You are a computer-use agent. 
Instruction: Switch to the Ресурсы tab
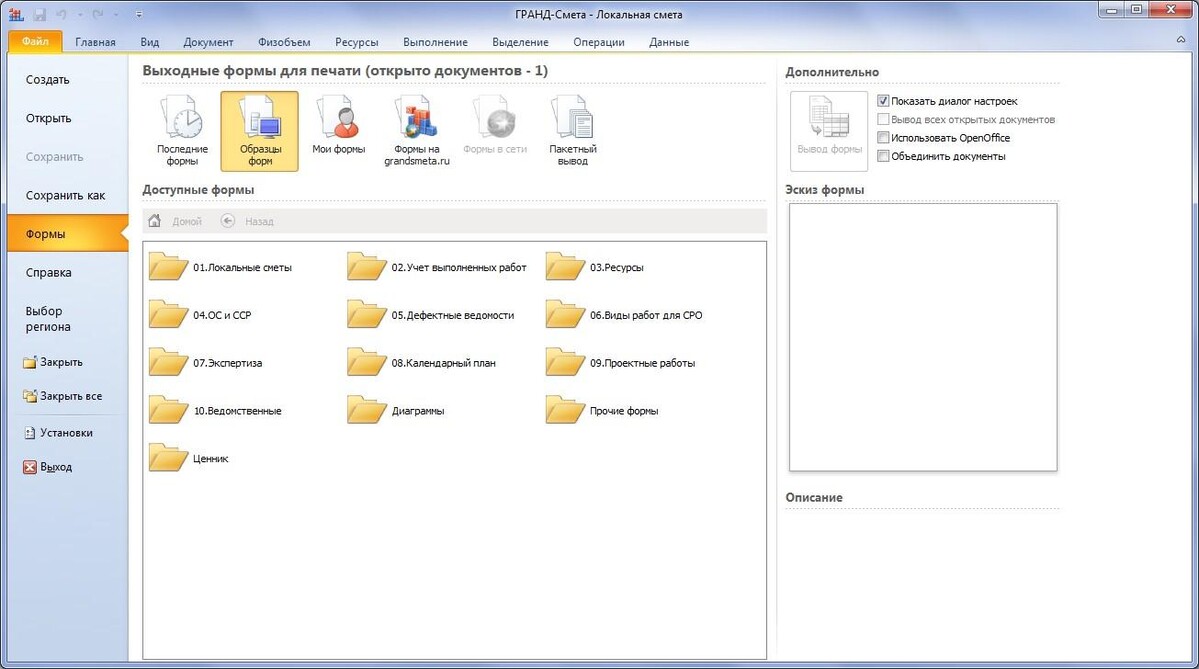(x=356, y=42)
